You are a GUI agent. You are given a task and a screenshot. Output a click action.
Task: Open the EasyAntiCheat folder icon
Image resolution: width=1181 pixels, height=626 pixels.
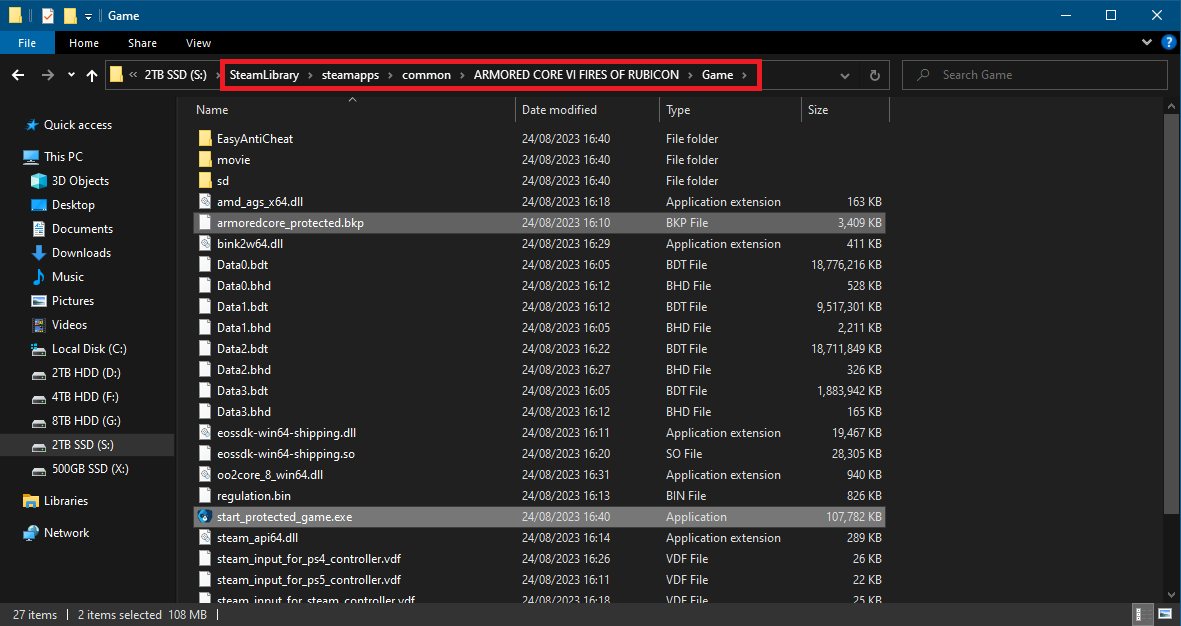click(205, 139)
